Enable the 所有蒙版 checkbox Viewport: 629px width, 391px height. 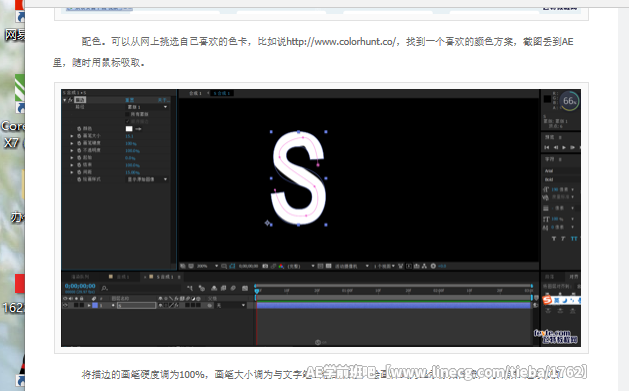(128, 114)
